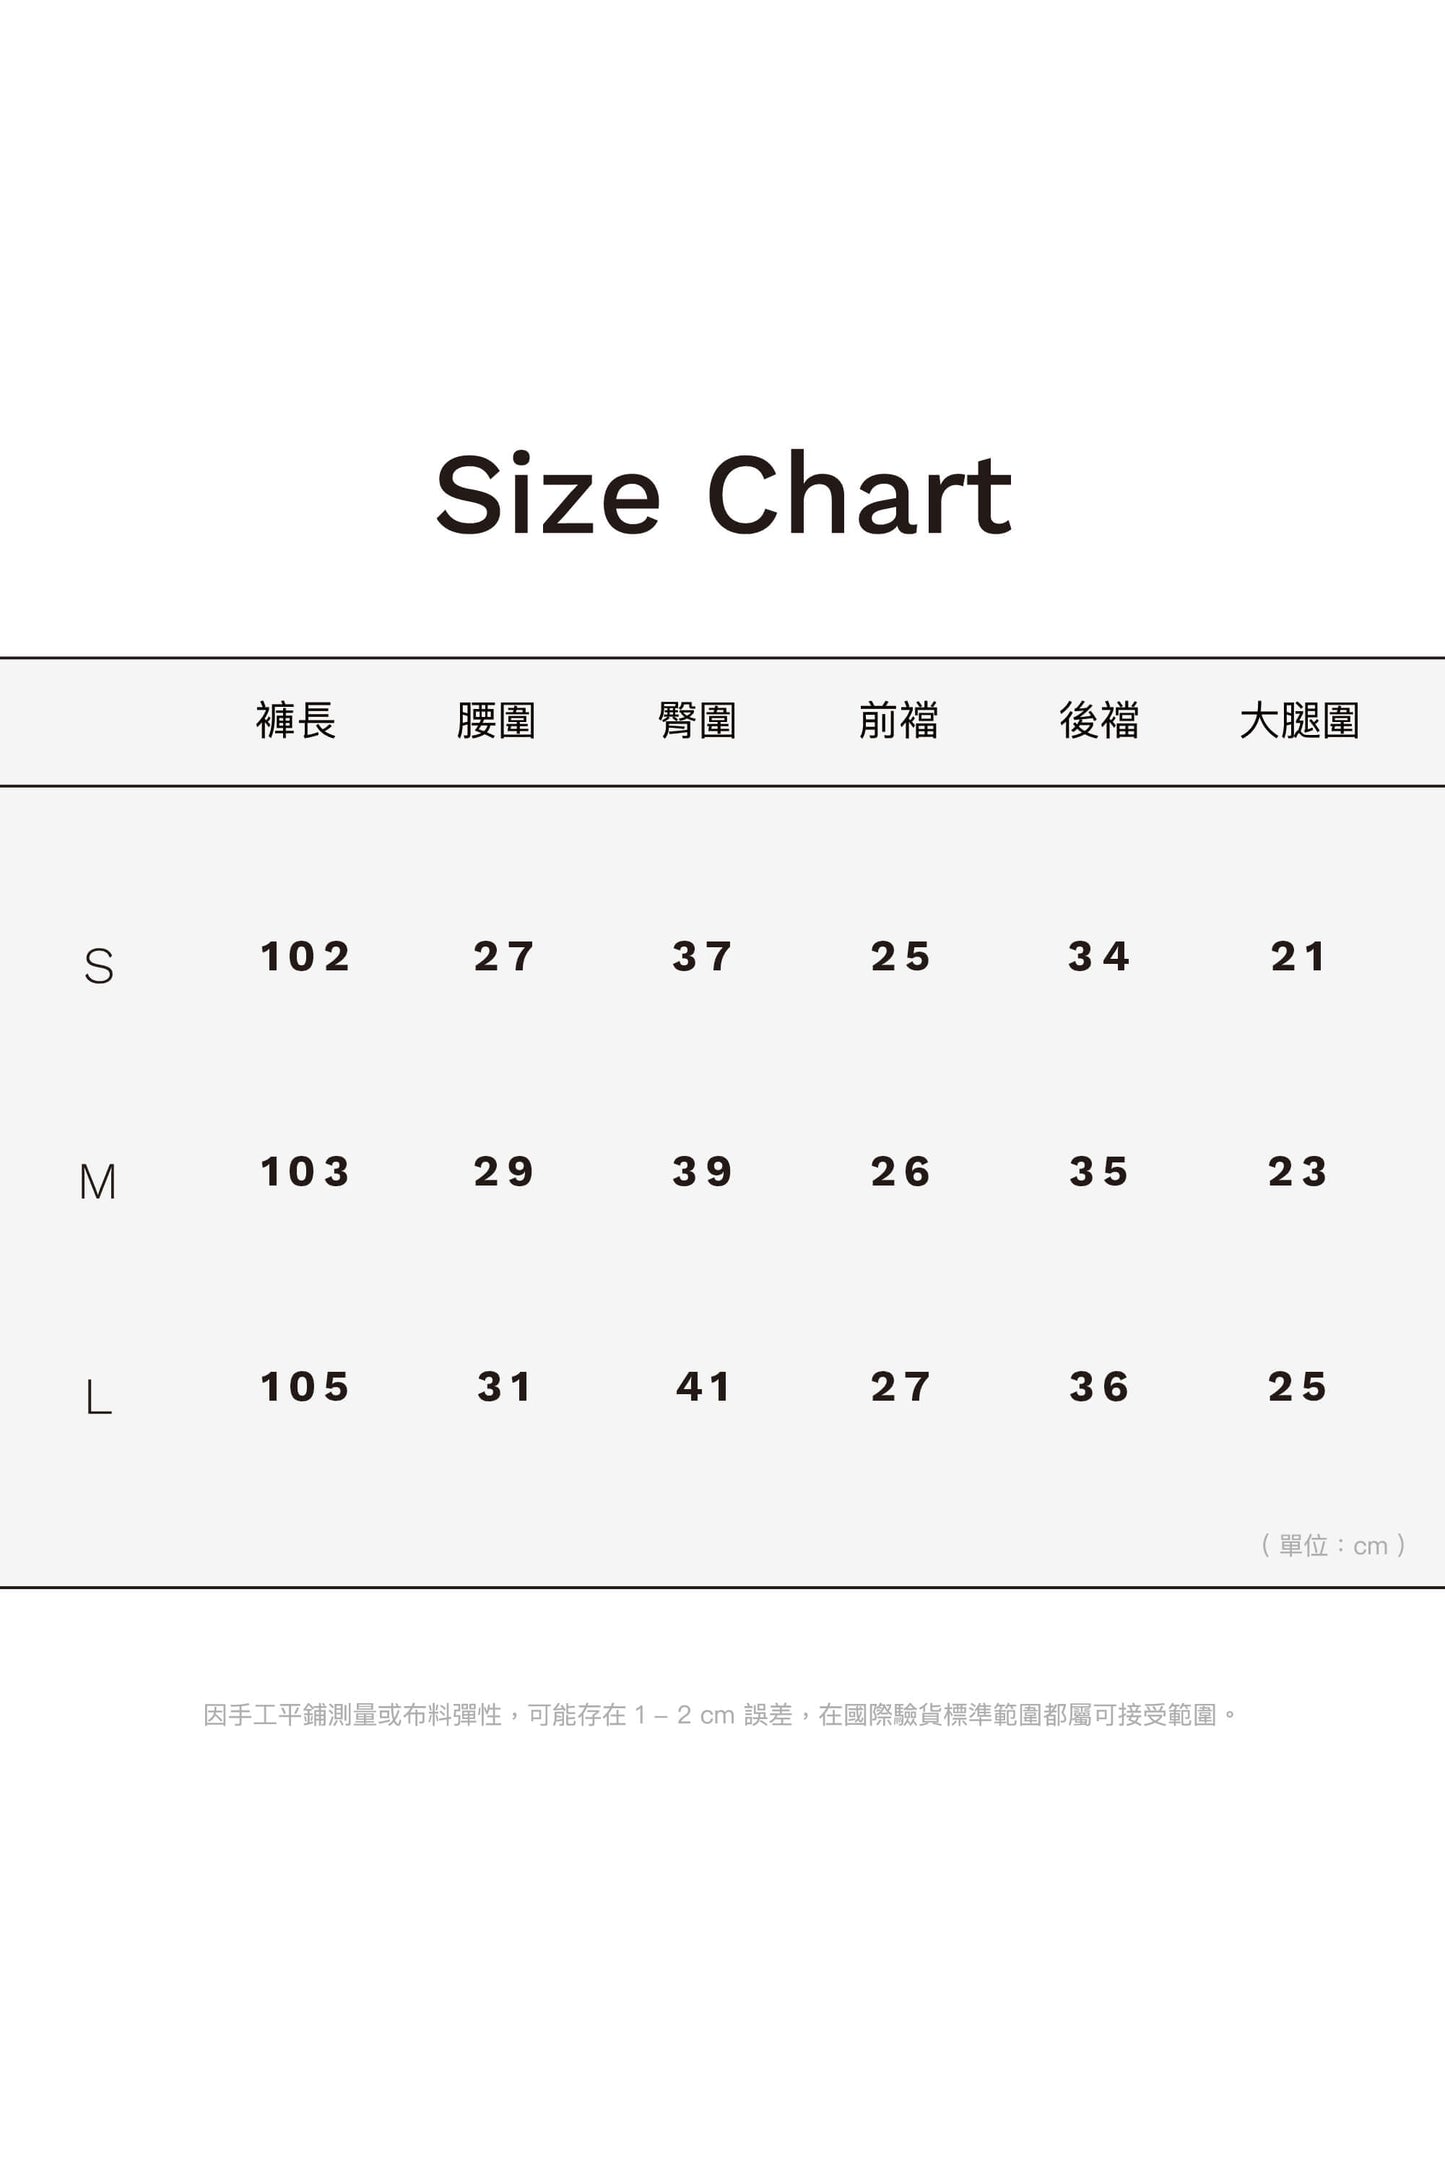Click the measurement tolerance disclaimer text
The width and height of the screenshot is (1445, 2166).
tap(721, 1715)
